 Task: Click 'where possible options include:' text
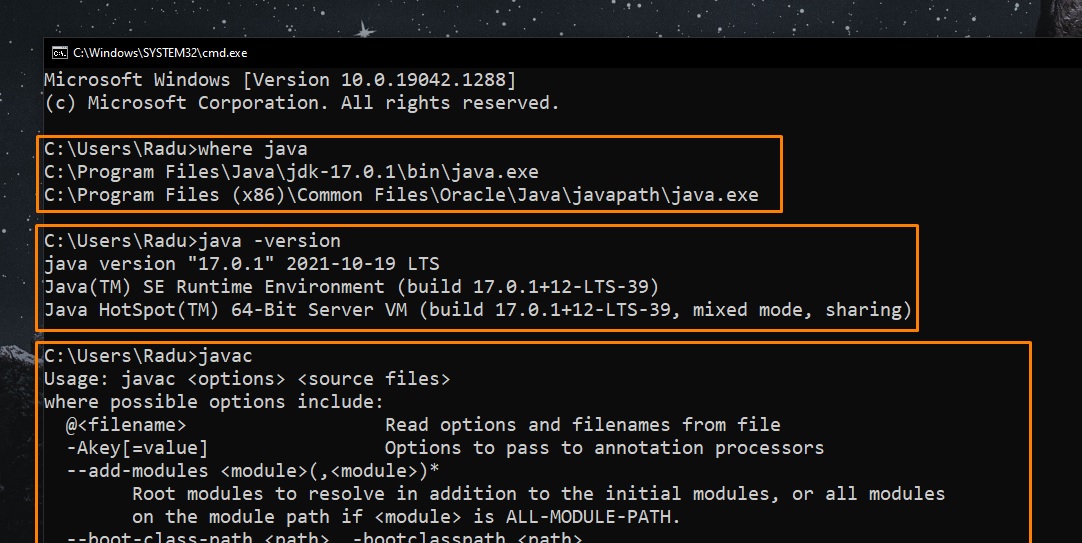click(x=213, y=403)
